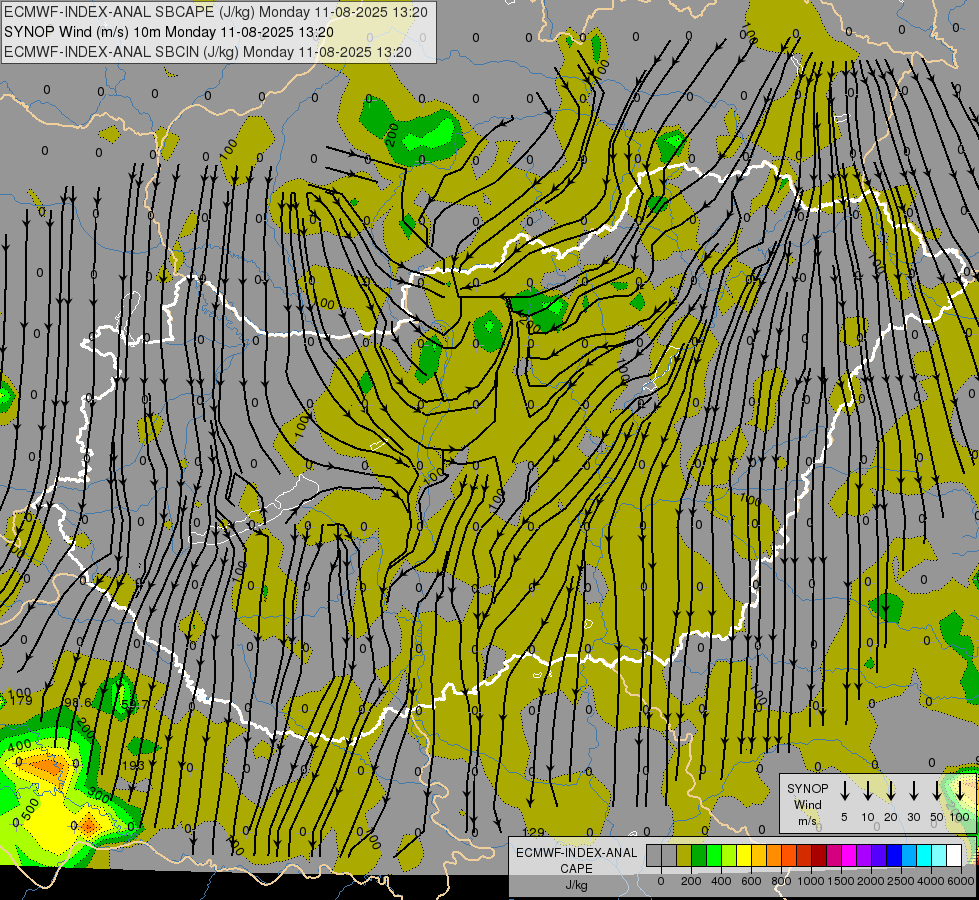Click the '600' tick label on the CAPE scale
This screenshot has height=900, width=979.
[751, 881]
